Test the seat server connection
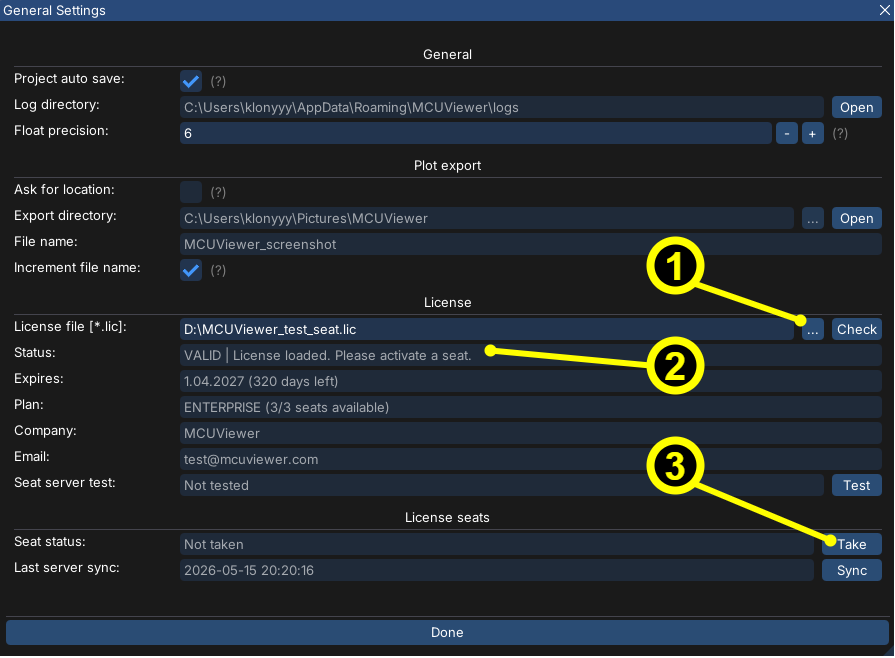The height and width of the screenshot is (658, 895). click(856, 486)
